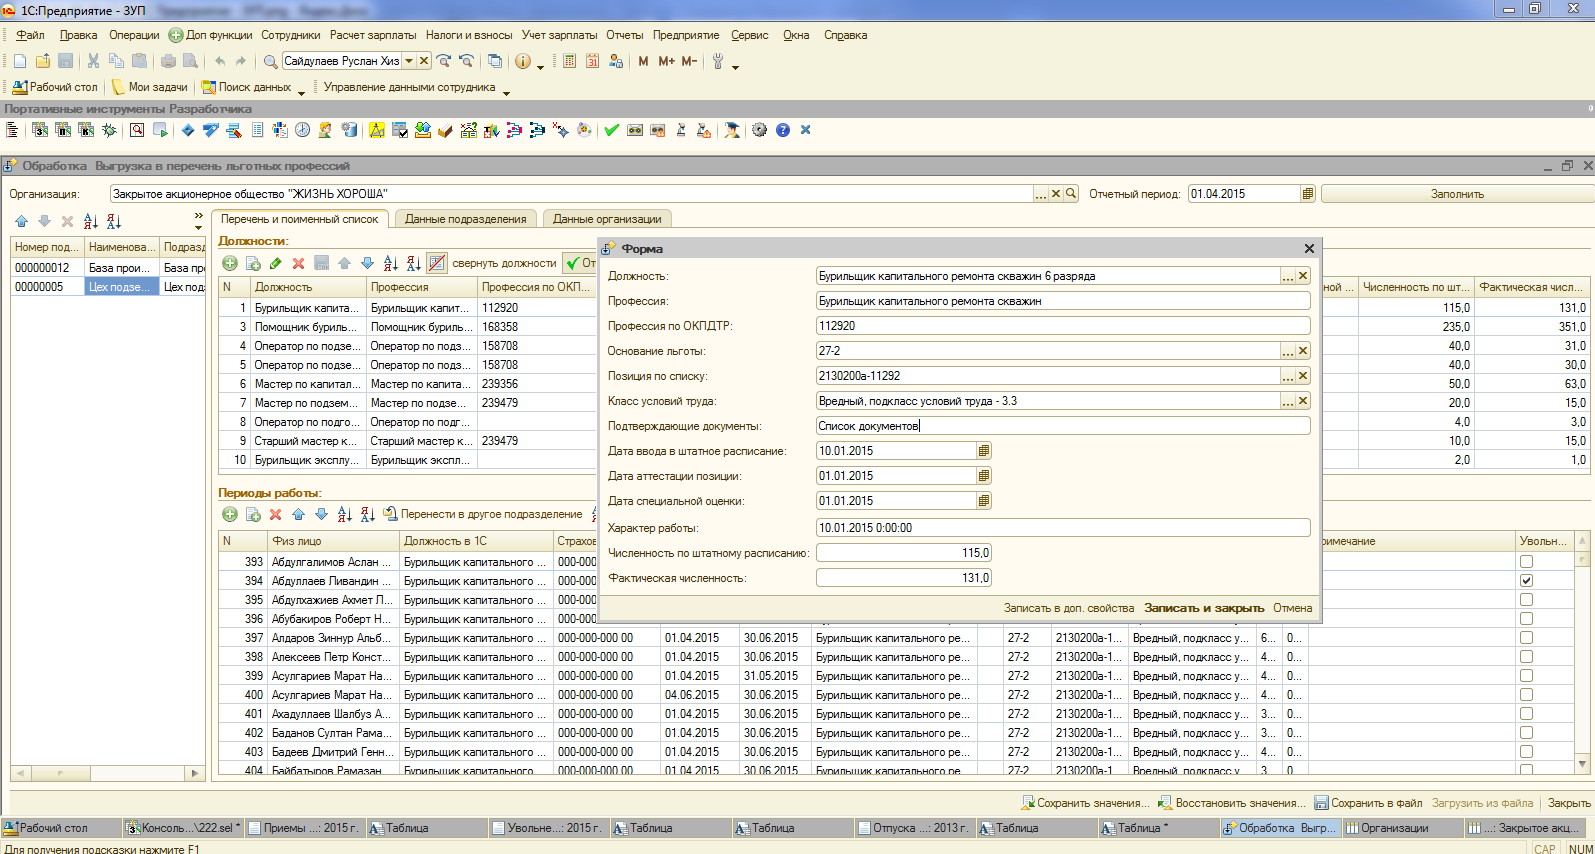Open the Налоги и взносы menu

[469, 35]
